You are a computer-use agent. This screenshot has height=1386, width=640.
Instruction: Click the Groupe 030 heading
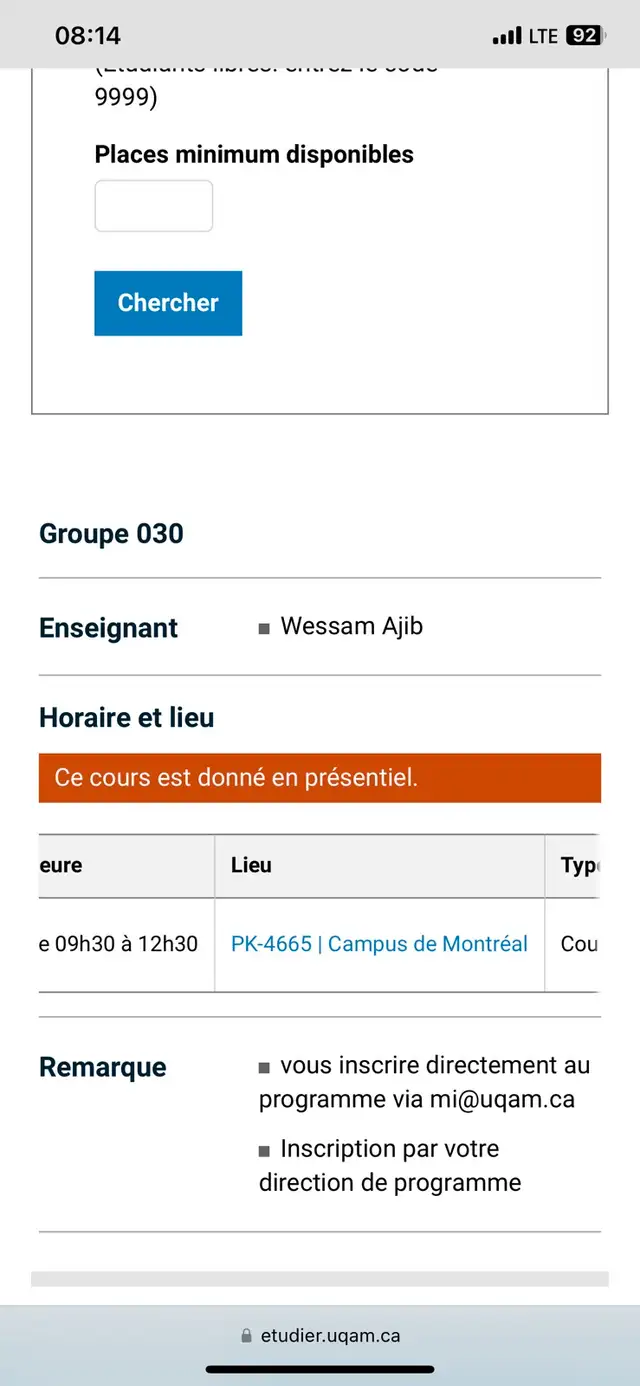[111, 534]
